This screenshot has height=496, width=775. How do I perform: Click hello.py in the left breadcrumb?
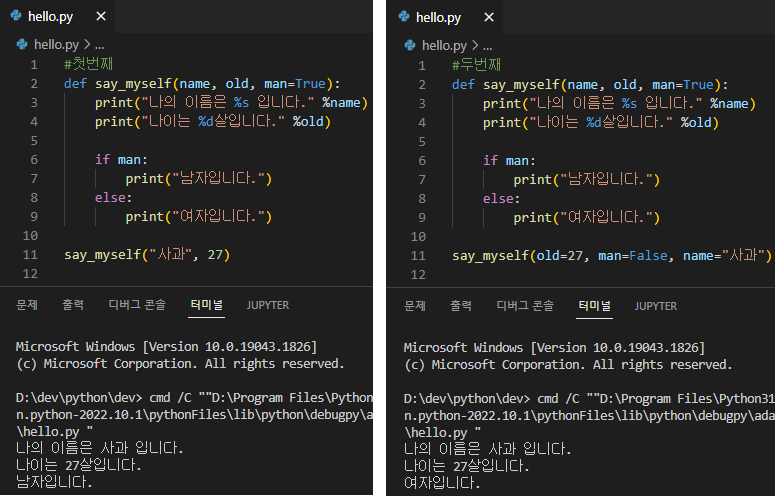(x=56, y=44)
